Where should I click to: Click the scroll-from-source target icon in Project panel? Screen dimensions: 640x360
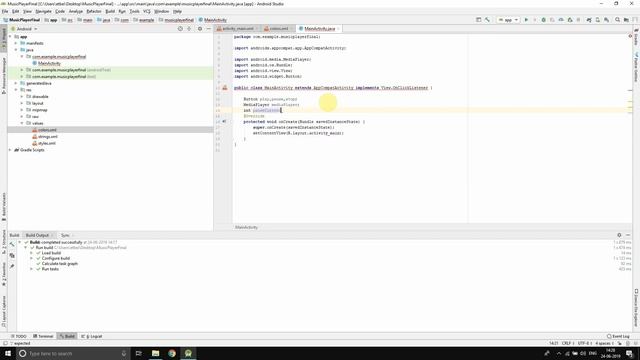coord(180,29)
